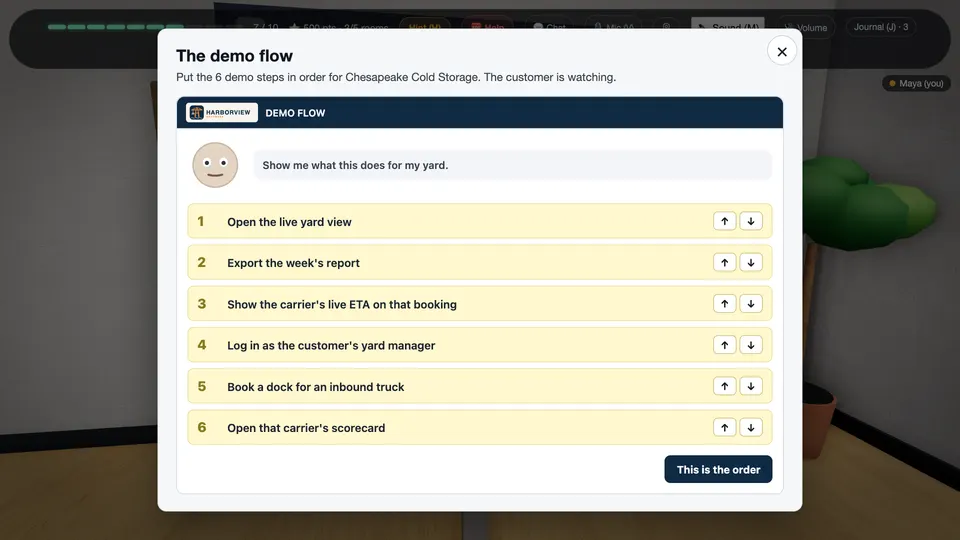Move 'Open the live yard view' up
960x540 pixels.
[724, 221]
